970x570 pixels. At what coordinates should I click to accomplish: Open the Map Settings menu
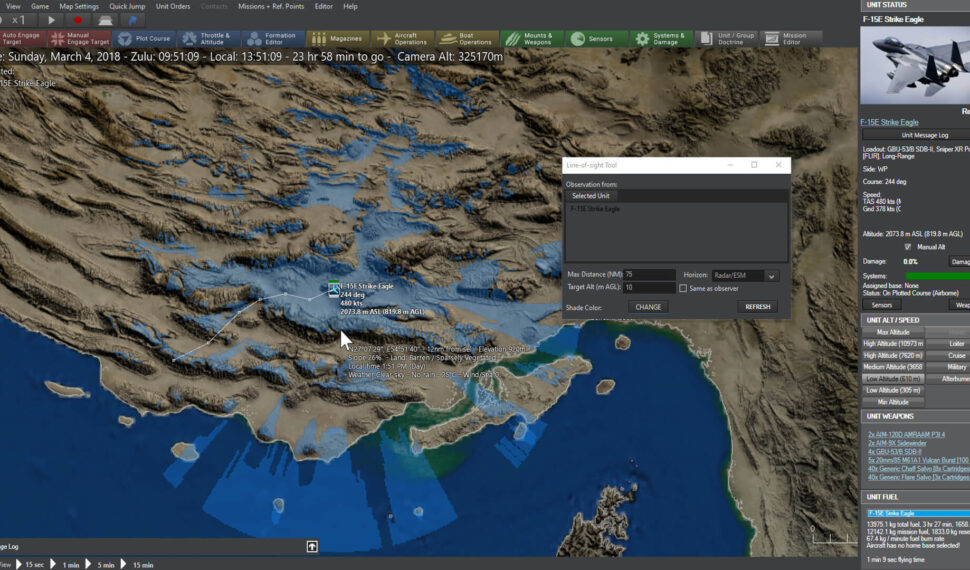pyautogui.click(x=79, y=6)
